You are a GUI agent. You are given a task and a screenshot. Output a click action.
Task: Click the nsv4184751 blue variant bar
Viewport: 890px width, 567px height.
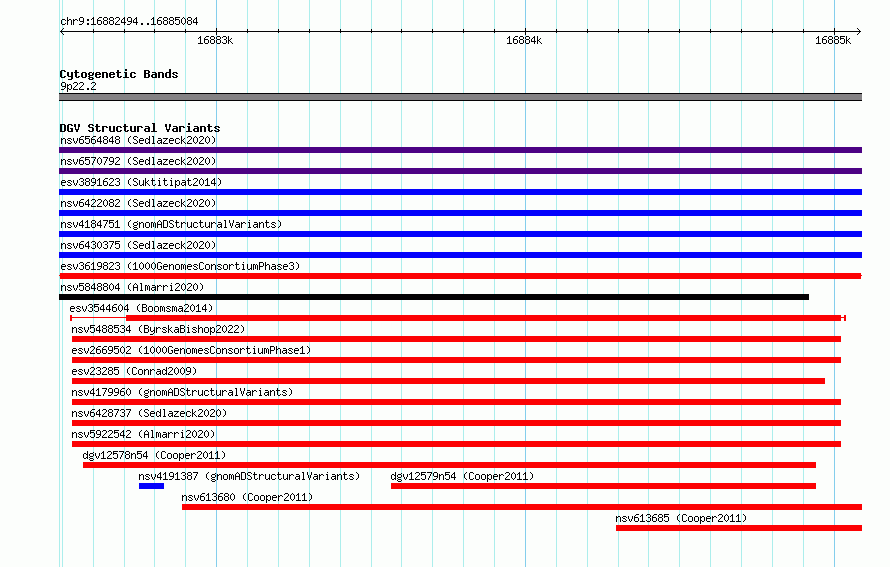(460, 234)
